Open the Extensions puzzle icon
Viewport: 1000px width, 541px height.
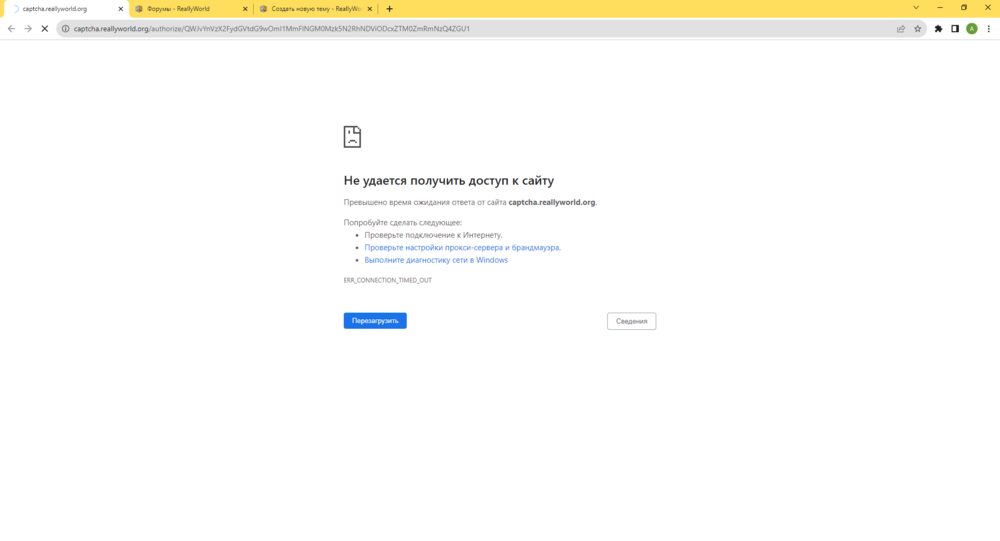click(x=938, y=29)
